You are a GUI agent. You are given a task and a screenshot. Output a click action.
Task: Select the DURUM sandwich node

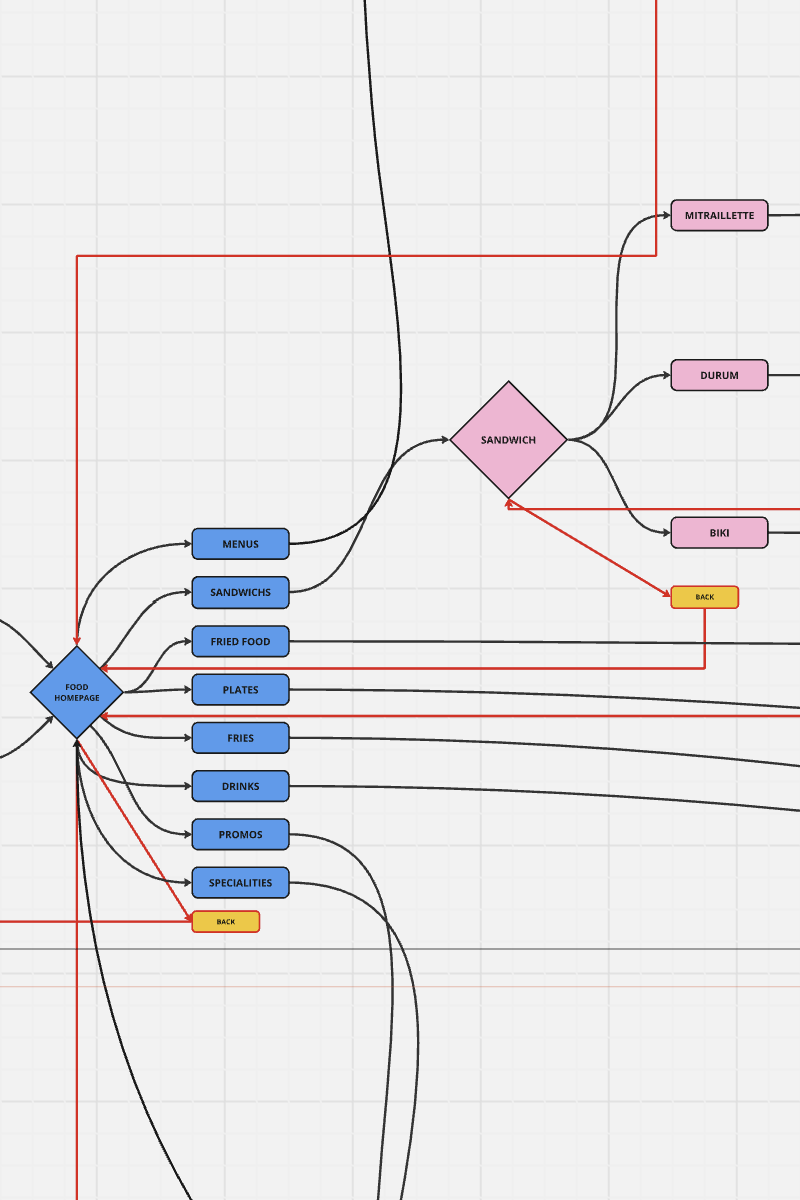pyautogui.click(x=719, y=375)
